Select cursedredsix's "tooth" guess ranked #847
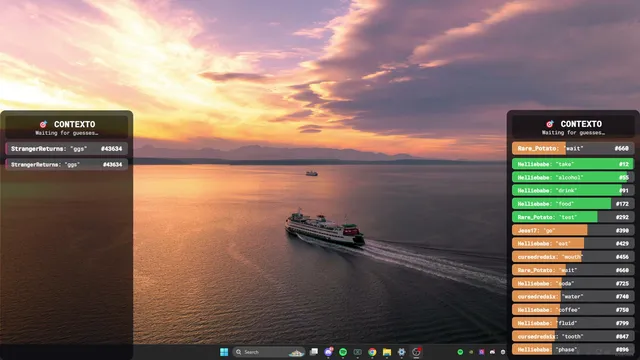Screen dimensions: 640x360 (x=573, y=336)
